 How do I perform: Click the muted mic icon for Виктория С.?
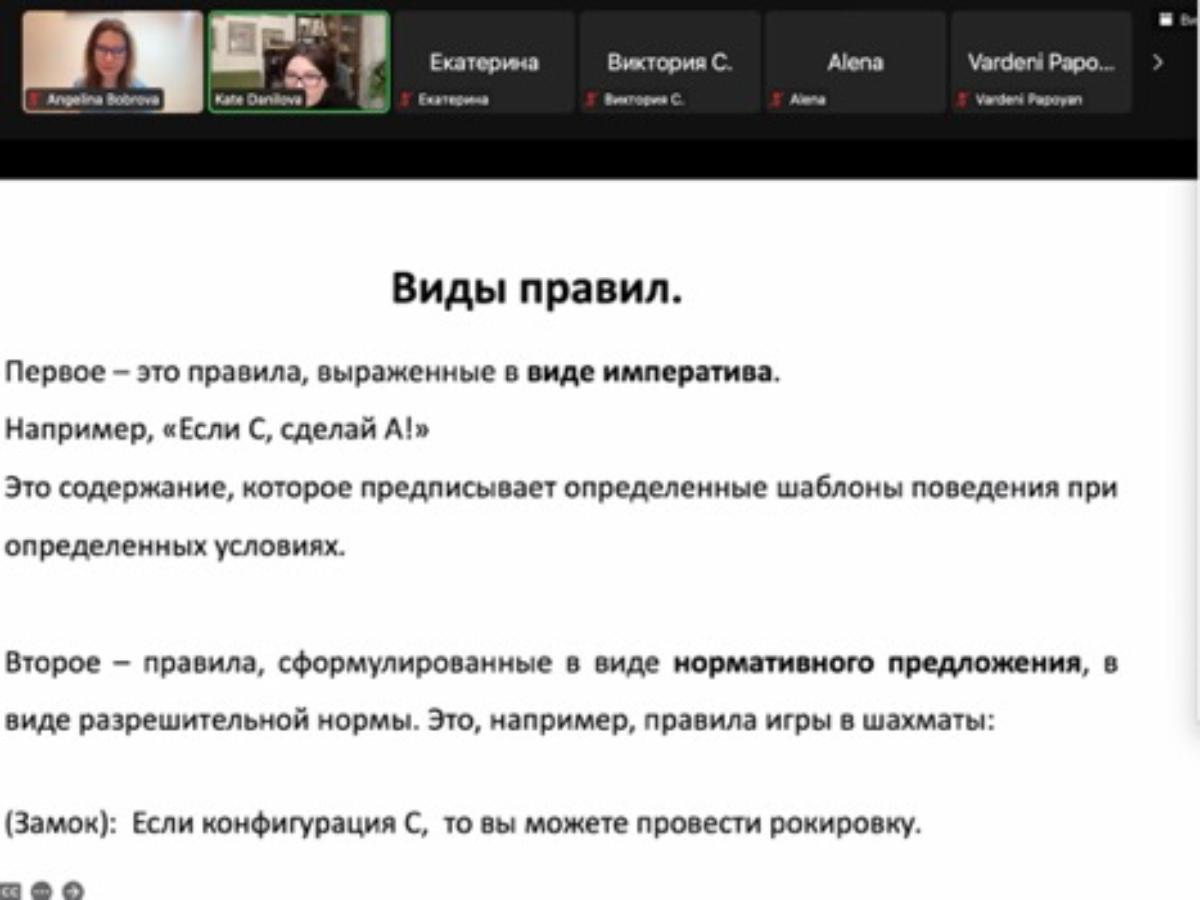592,100
